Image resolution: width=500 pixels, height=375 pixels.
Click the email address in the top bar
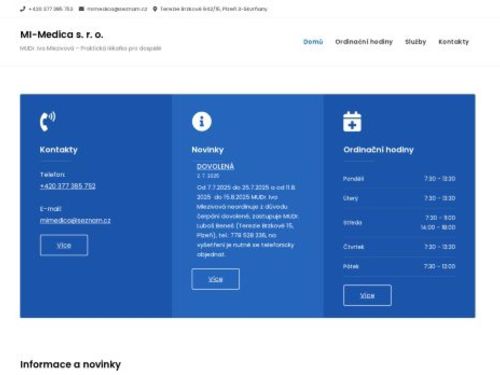[x=117, y=9]
